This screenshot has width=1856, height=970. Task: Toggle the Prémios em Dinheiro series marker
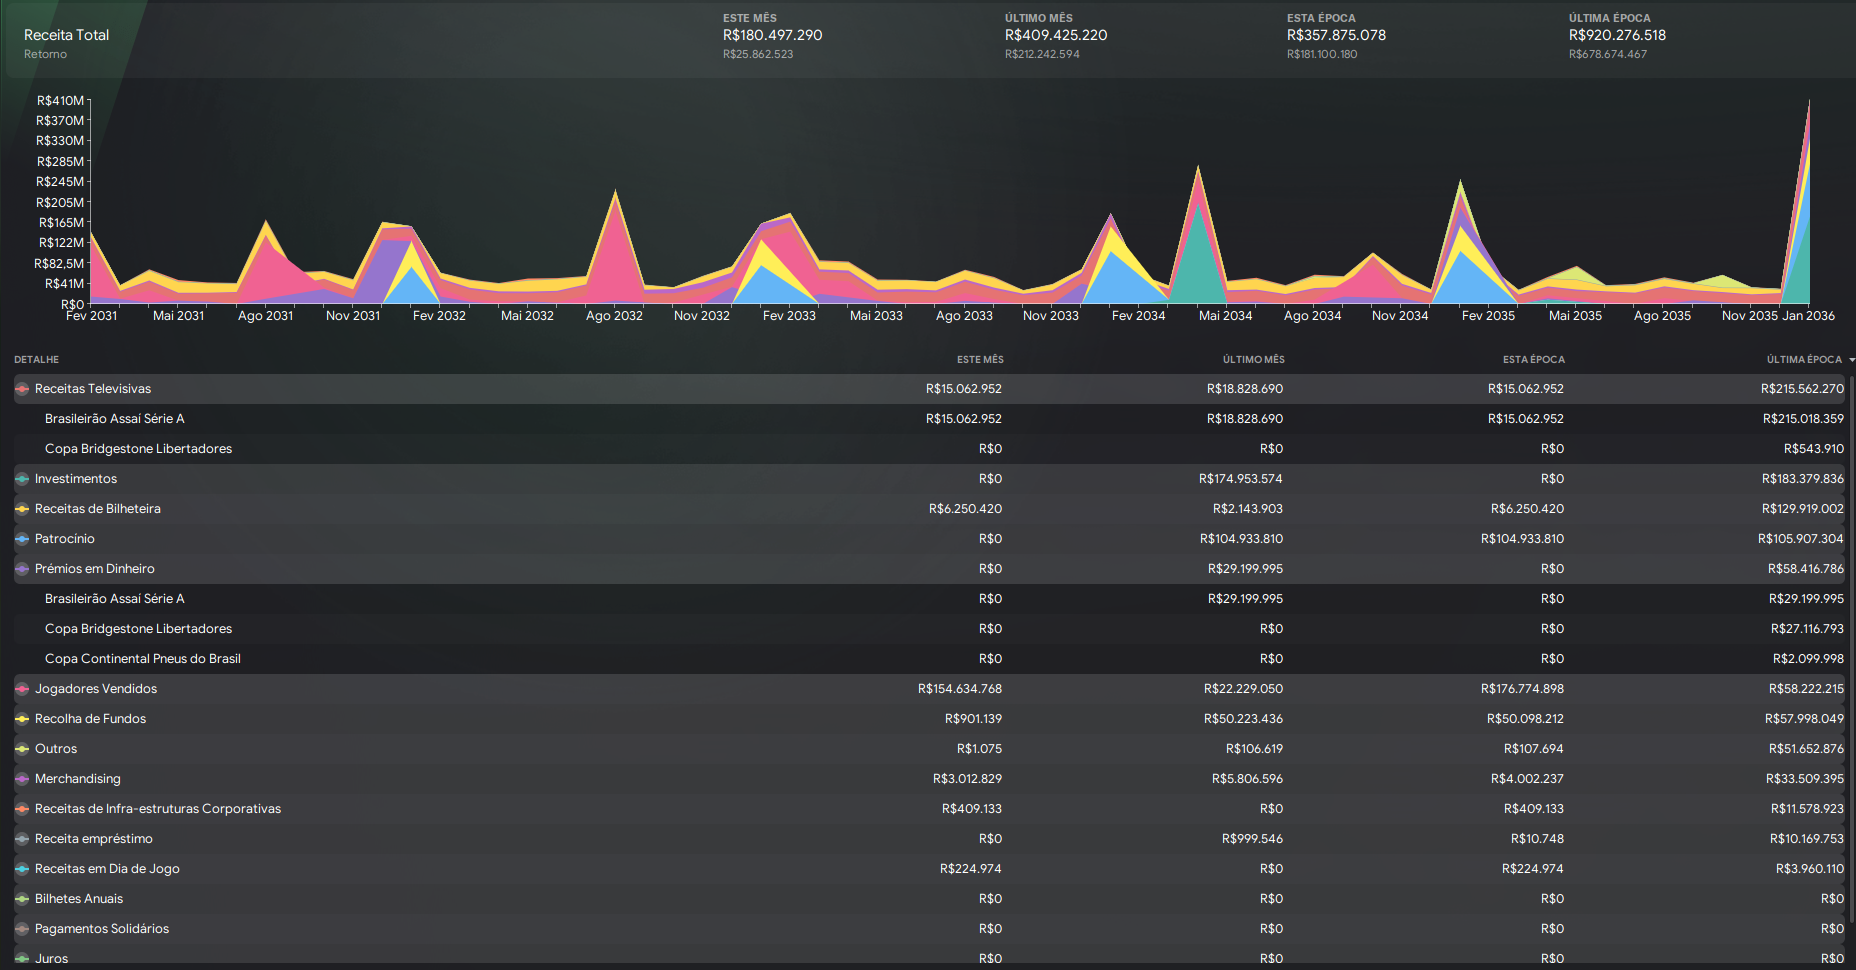coord(22,569)
